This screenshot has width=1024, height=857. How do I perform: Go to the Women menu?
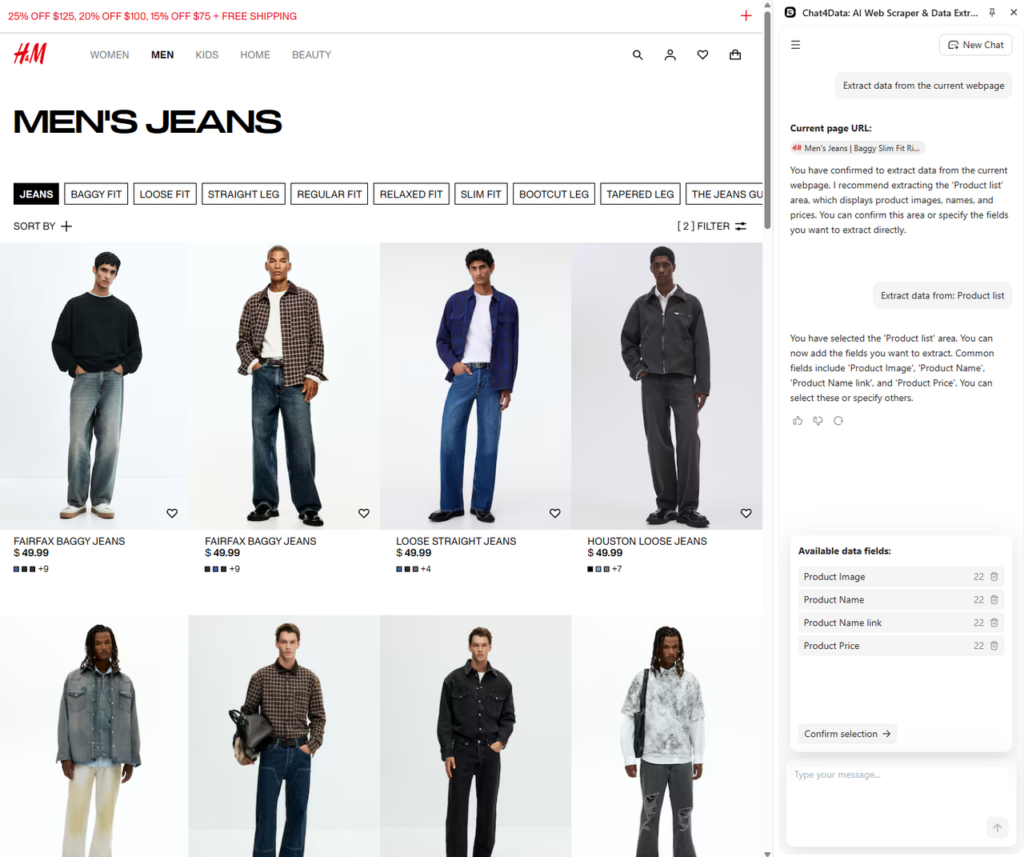(109, 55)
